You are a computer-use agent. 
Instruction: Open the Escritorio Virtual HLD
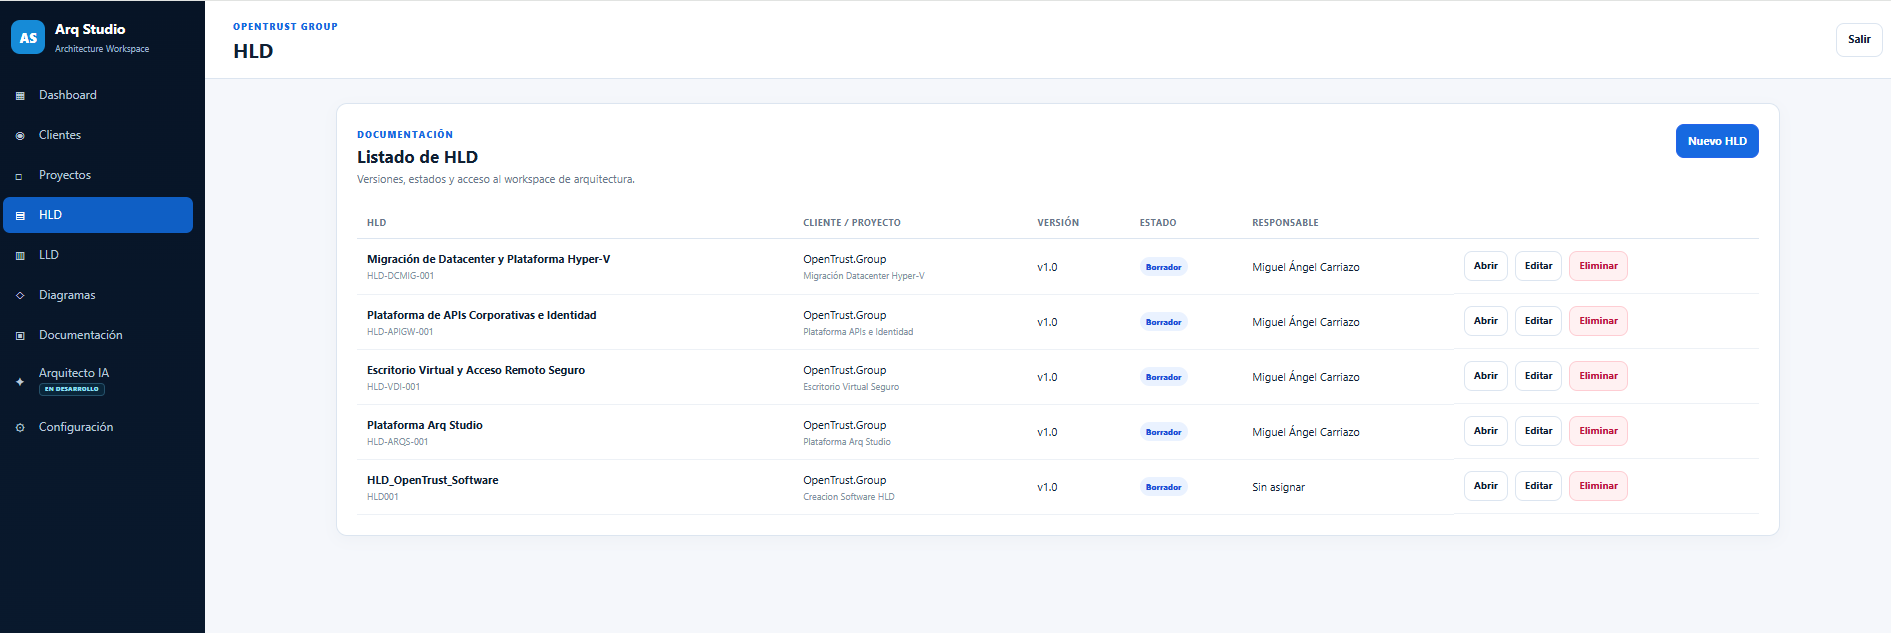click(x=1485, y=376)
